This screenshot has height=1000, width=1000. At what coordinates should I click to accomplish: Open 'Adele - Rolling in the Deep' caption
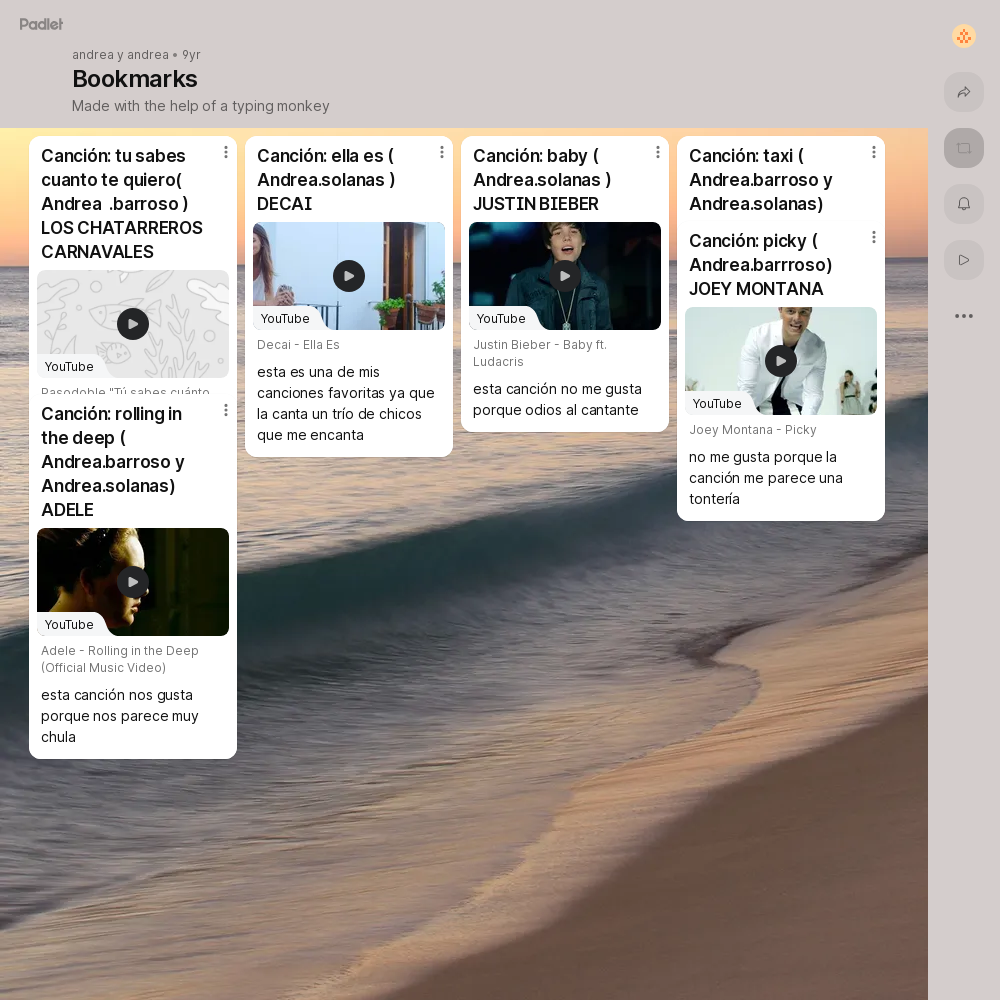tap(120, 659)
